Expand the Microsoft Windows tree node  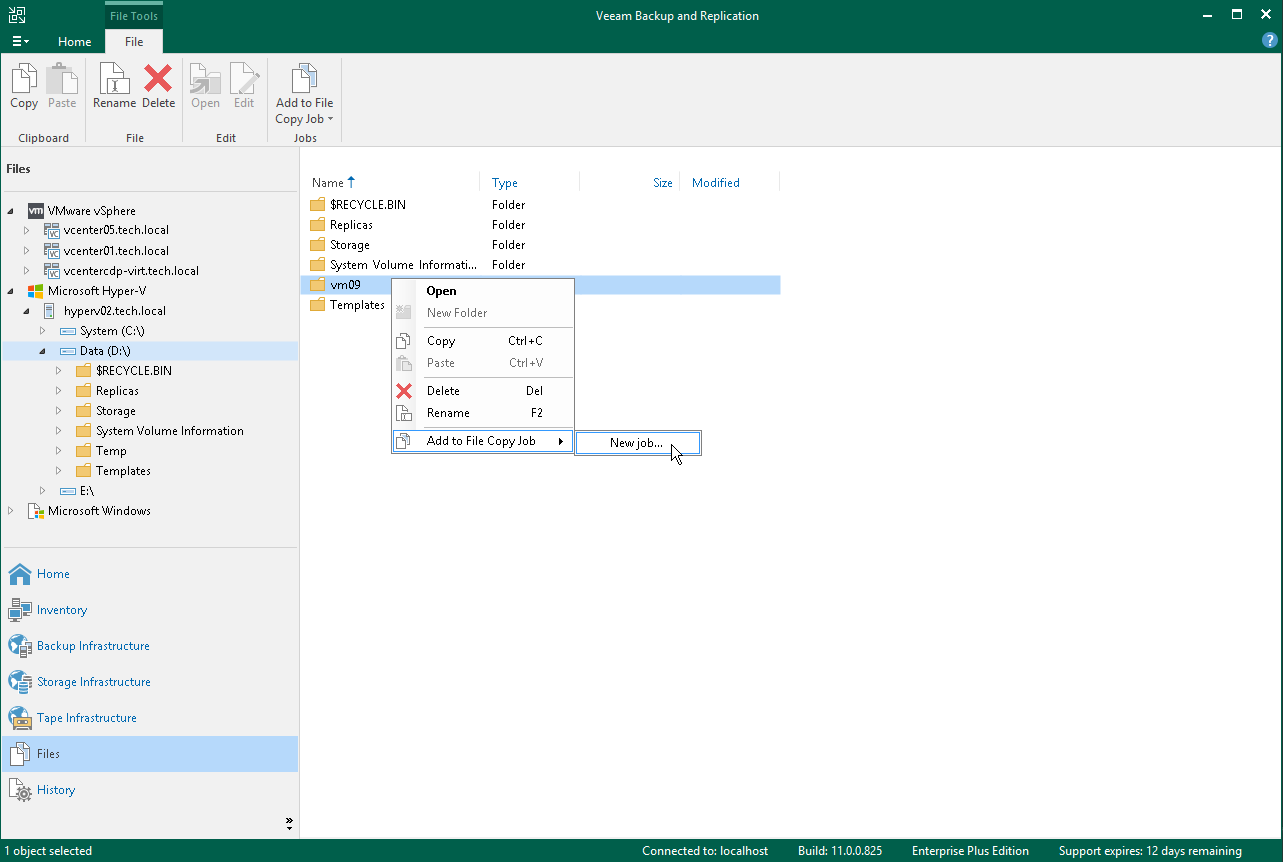[x=11, y=511]
